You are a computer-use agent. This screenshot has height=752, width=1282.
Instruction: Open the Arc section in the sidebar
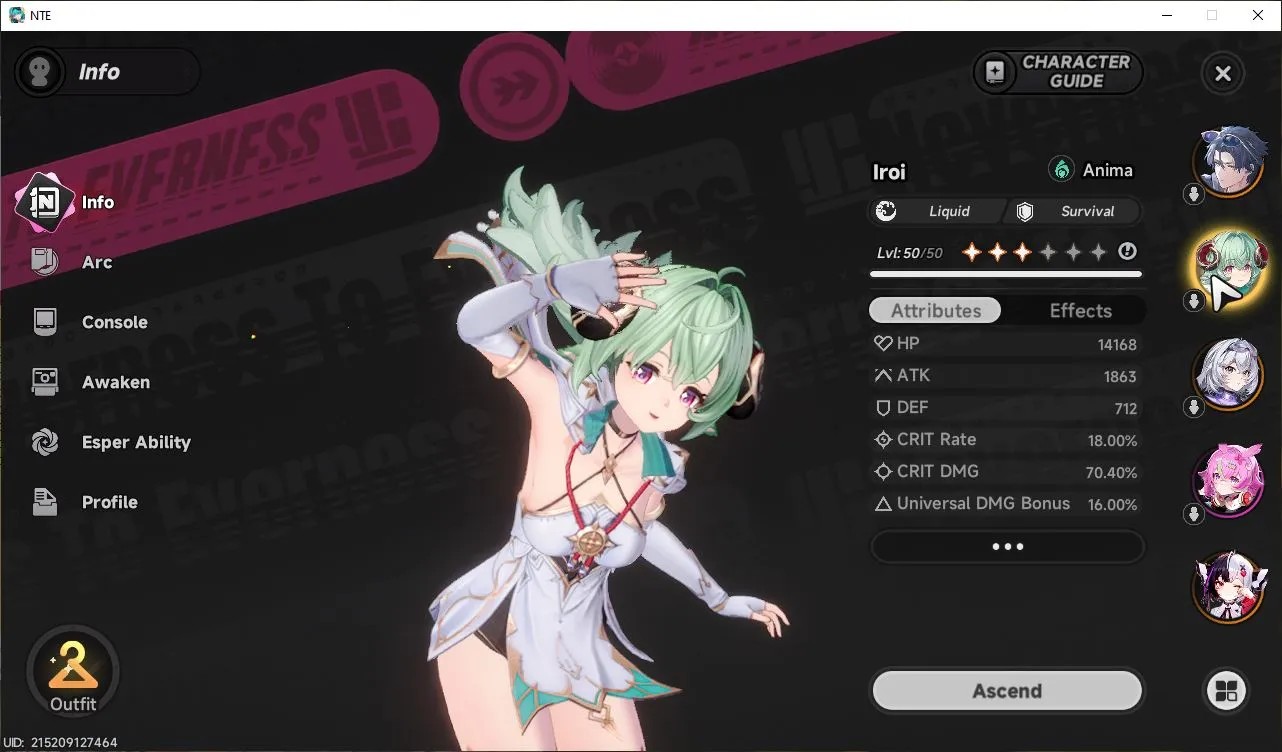72,262
